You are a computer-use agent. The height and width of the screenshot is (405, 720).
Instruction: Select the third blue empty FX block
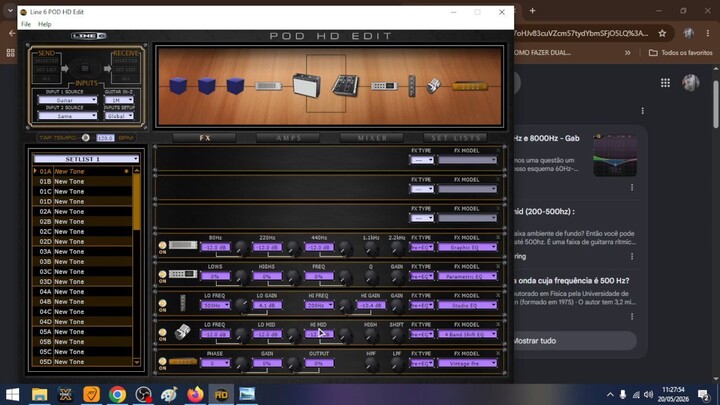[x=235, y=86]
